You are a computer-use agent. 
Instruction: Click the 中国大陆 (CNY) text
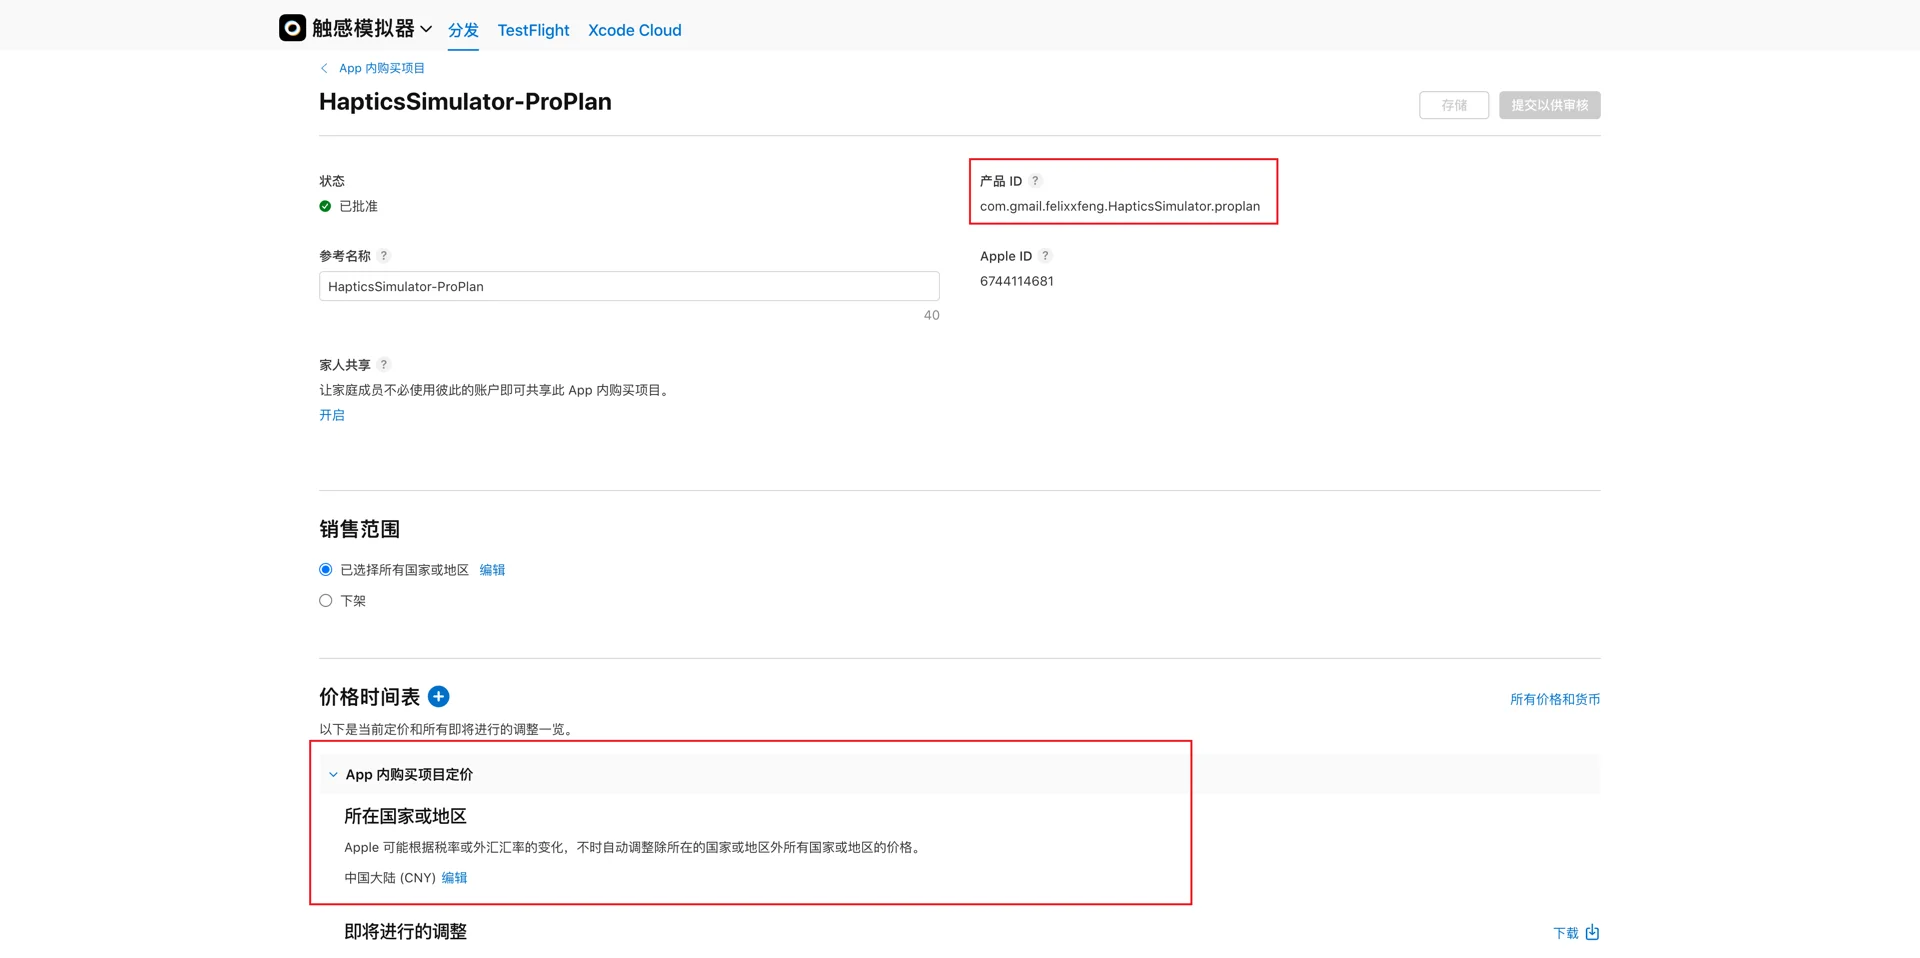pyautogui.click(x=390, y=878)
